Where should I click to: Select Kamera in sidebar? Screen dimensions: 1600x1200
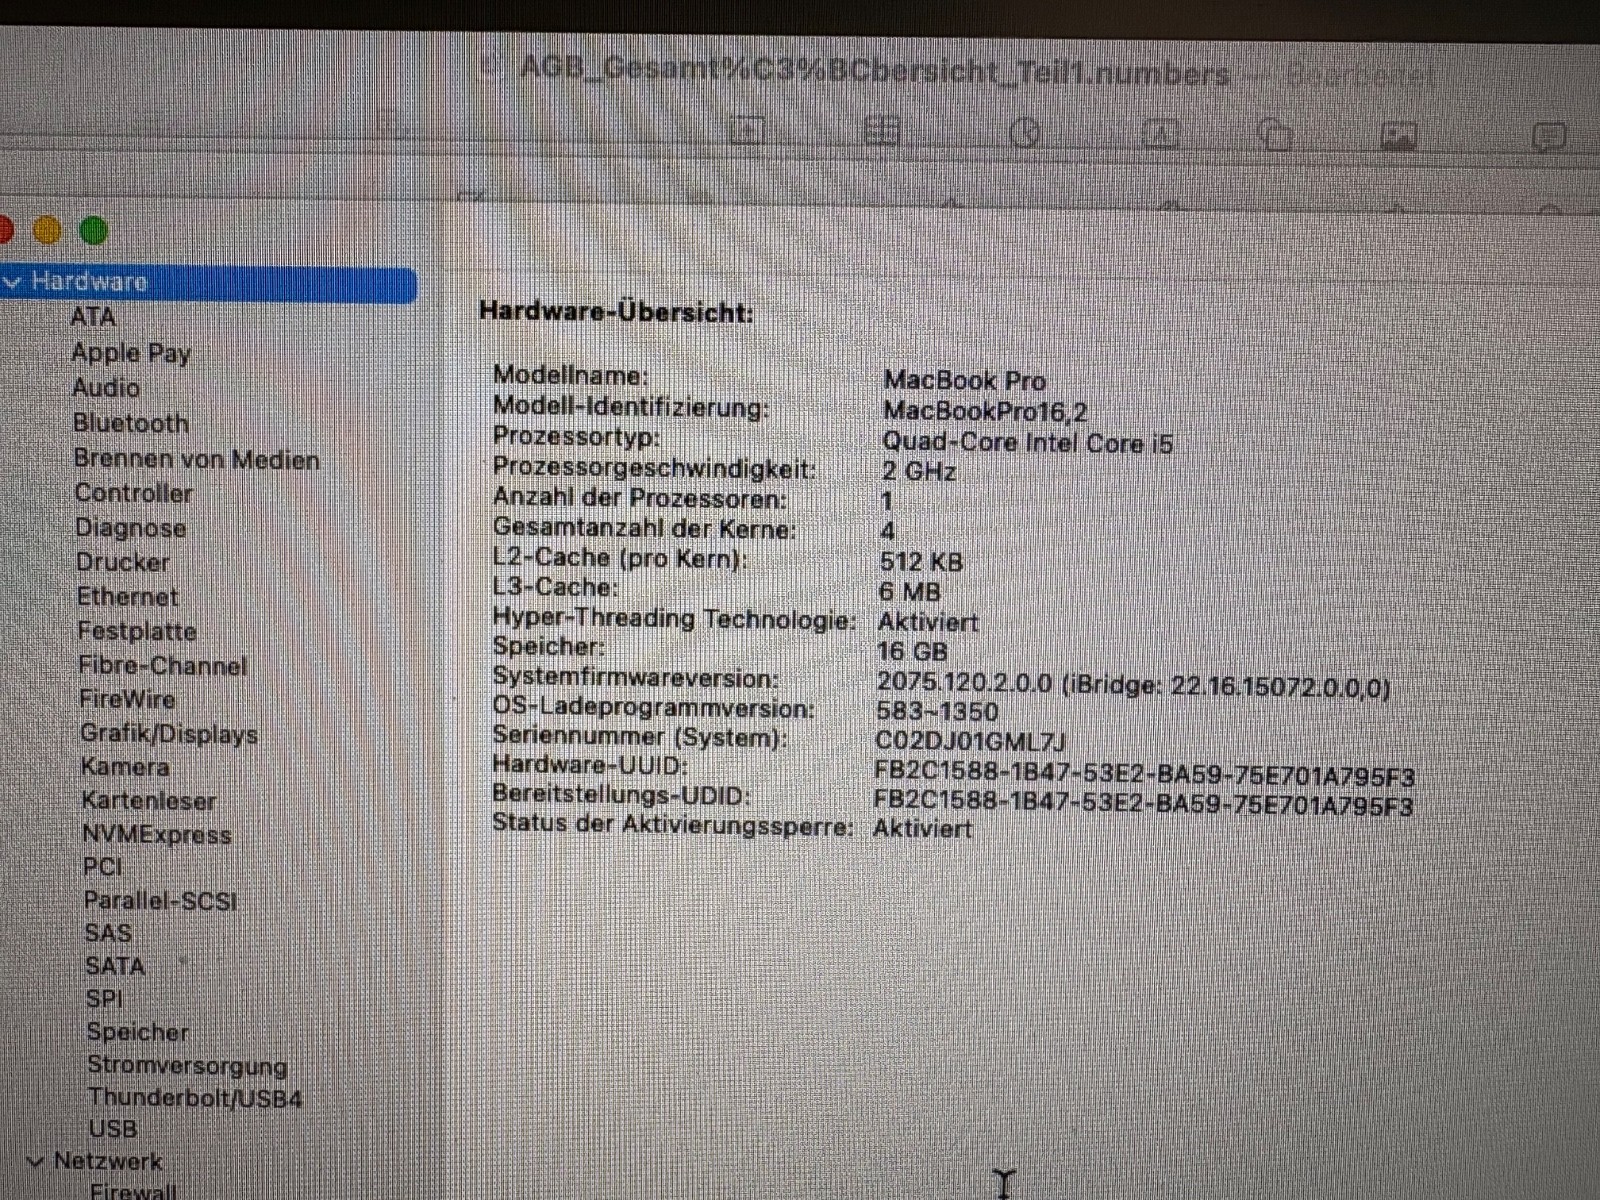125,767
